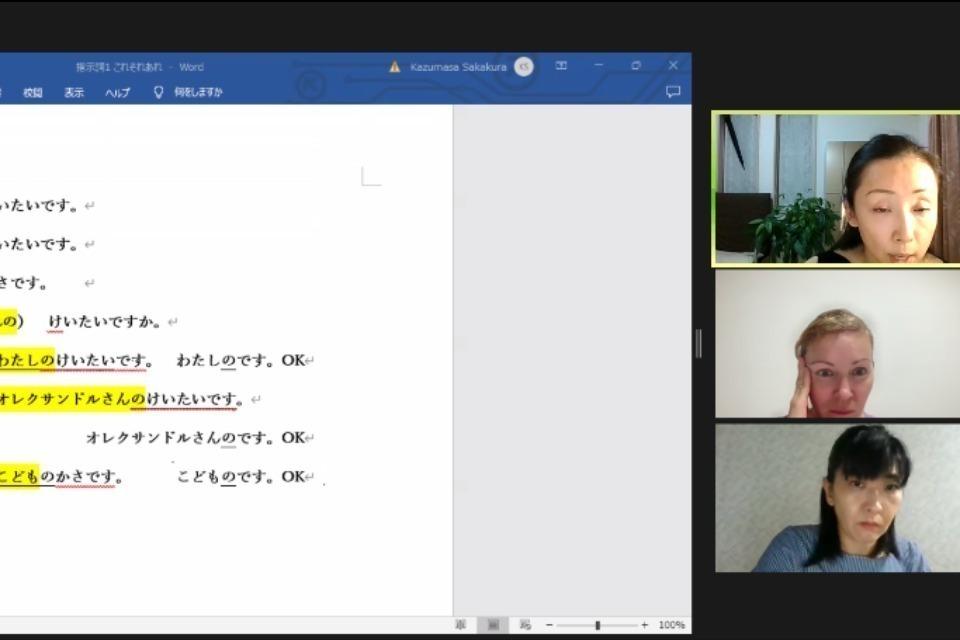
Task: Open the 校閲 (Review) ribbon tab
Action: coord(33,93)
